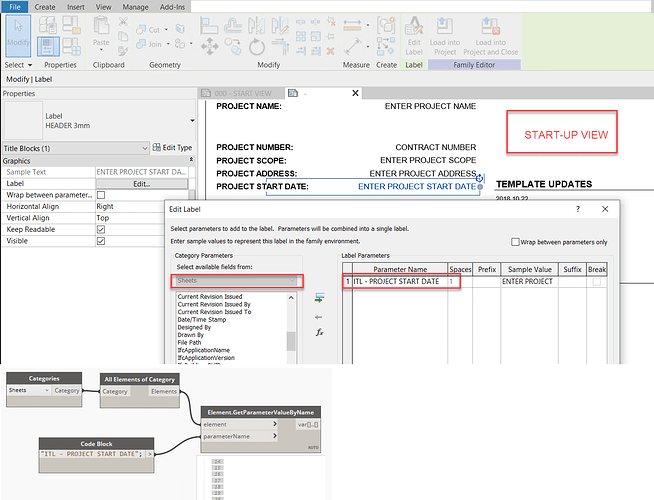Screen dimensions: 654x500
Task: Expand the Join geometry dropdown arrow
Action: 168,44
